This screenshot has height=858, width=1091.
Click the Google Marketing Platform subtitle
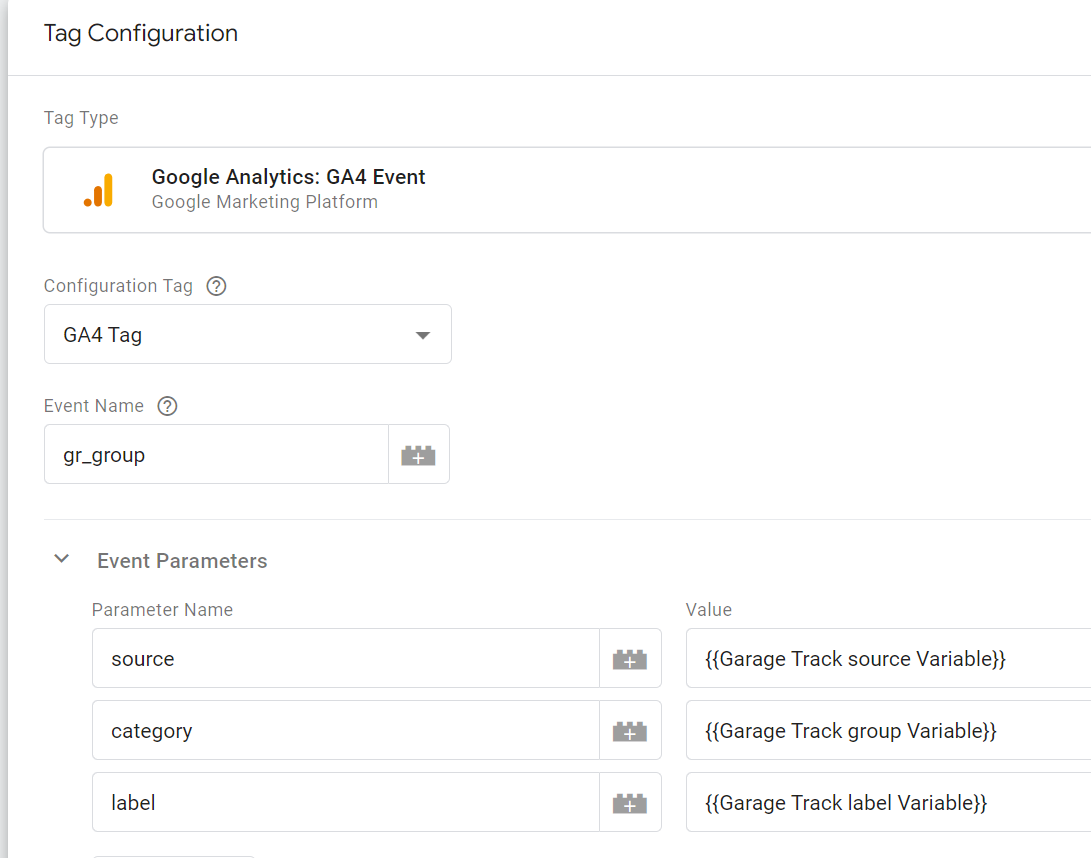pos(265,202)
